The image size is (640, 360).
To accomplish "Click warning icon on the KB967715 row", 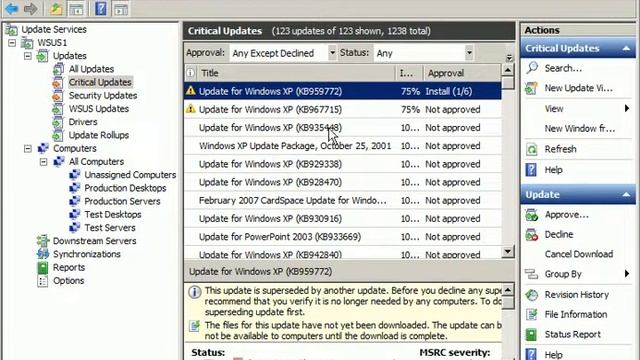I will coord(191,109).
